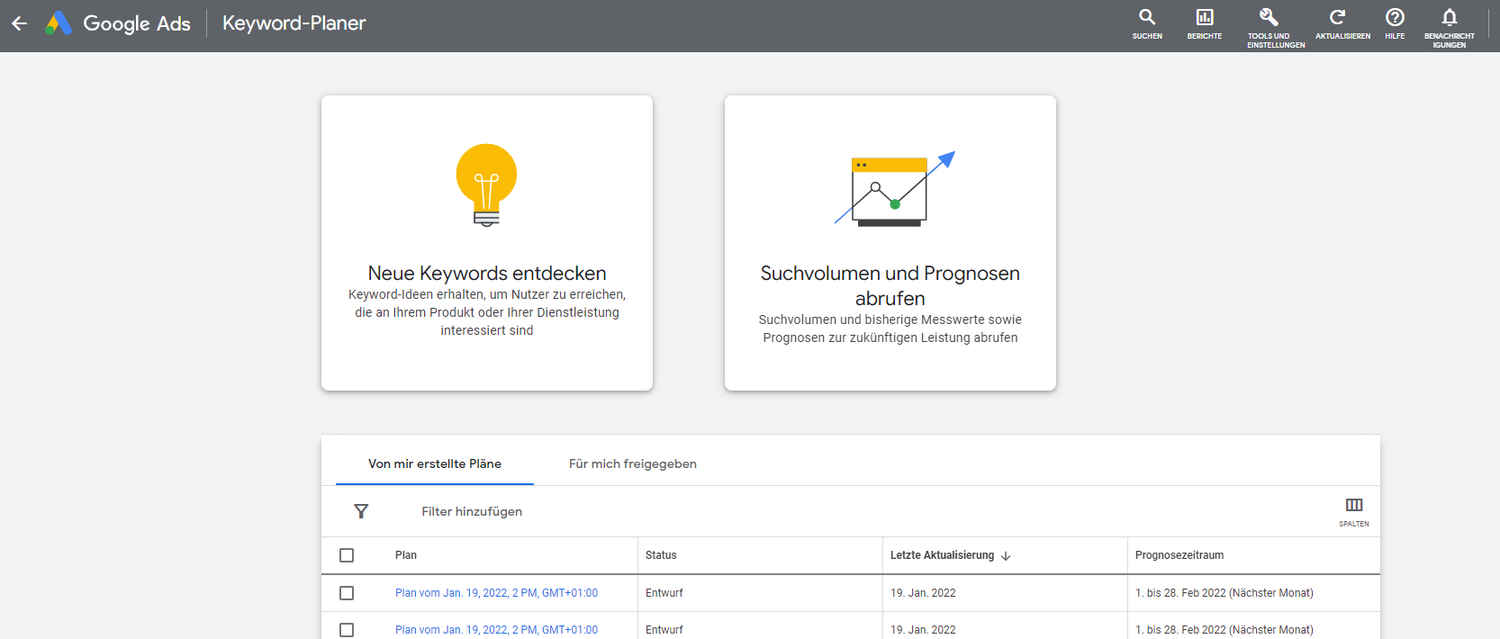The width and height of the screenshot is (1500, 639).
Task: Open Suchvolumen und Prognosen abrufen card
Action: (x=890, y=242)
